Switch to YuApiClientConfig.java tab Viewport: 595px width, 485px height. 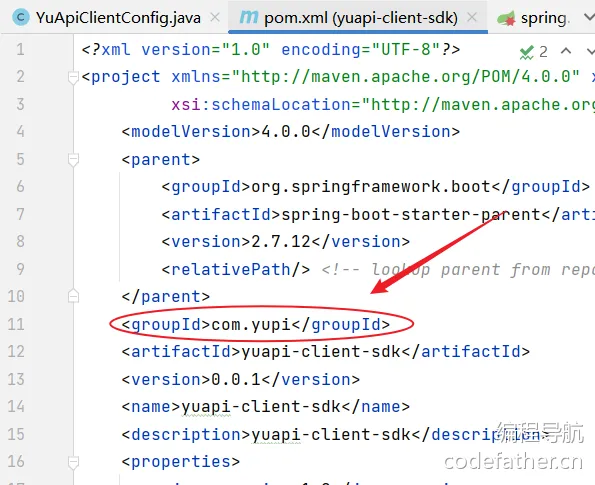pos(118,18)
